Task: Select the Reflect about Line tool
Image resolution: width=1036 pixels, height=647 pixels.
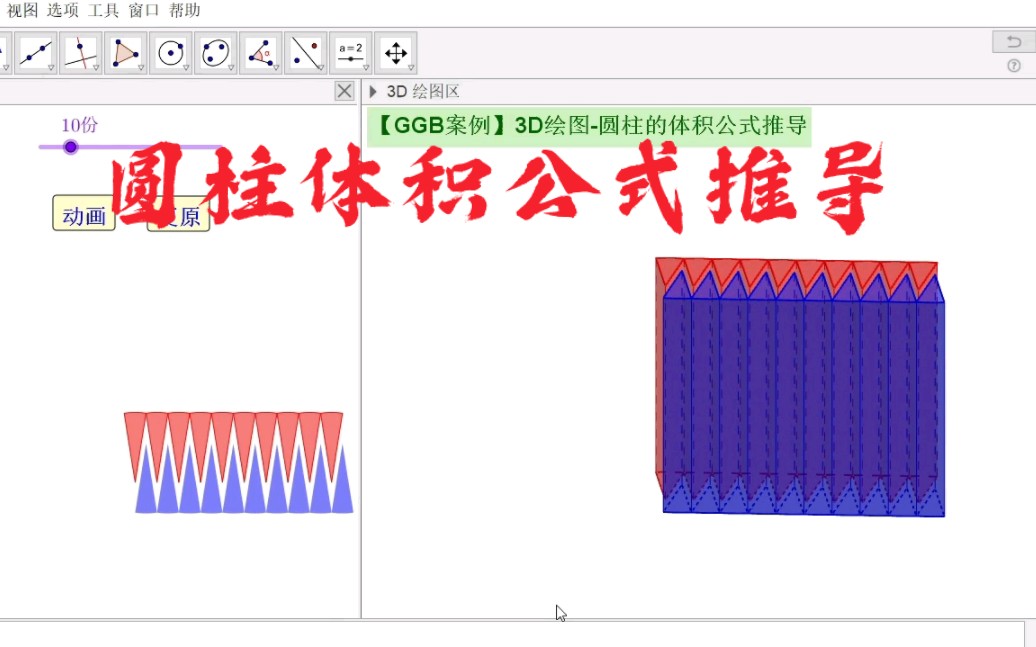Action: (x=306, y=52)
